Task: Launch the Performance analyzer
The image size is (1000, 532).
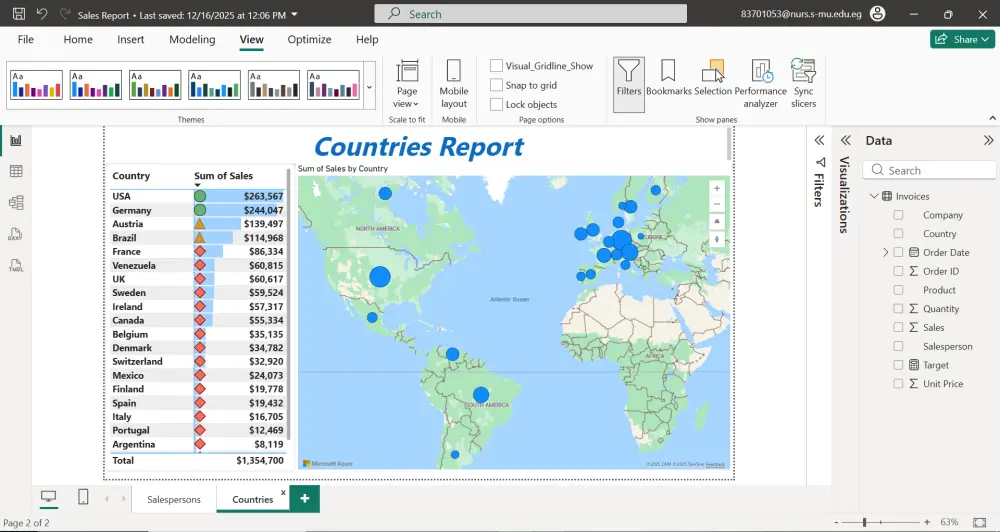Action: pos(760,82)
